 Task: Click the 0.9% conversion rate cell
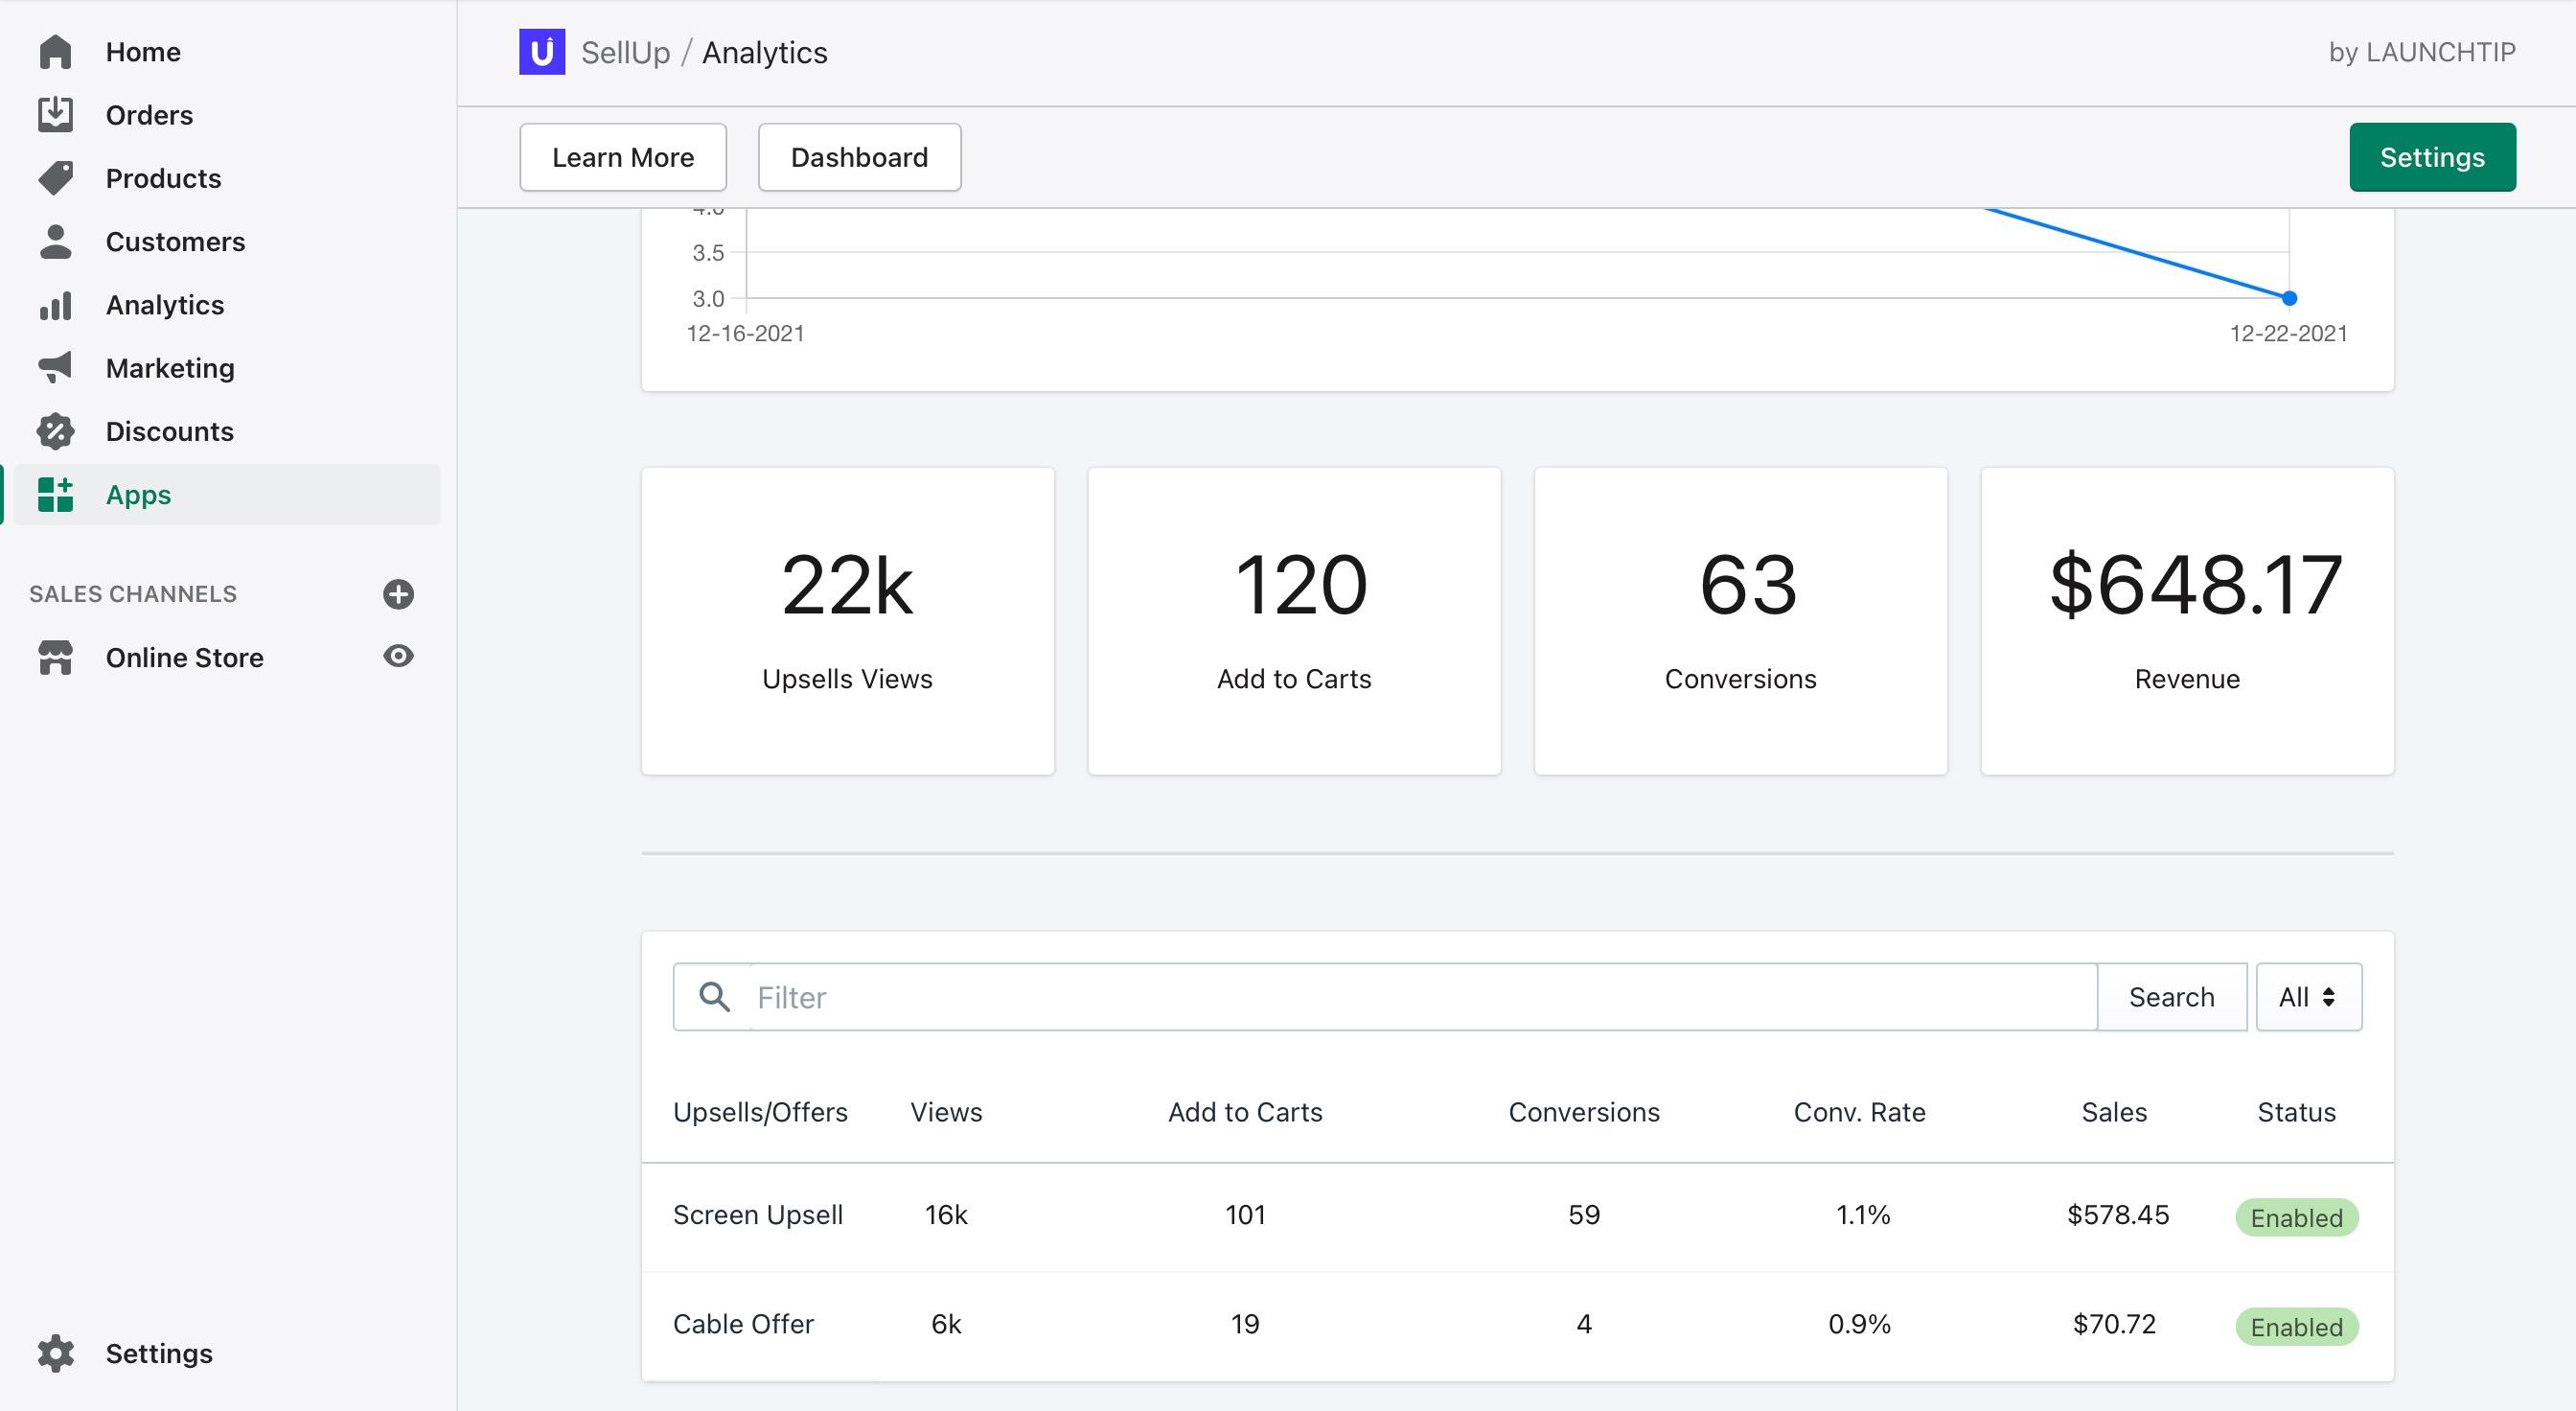click(1860, 1324)
